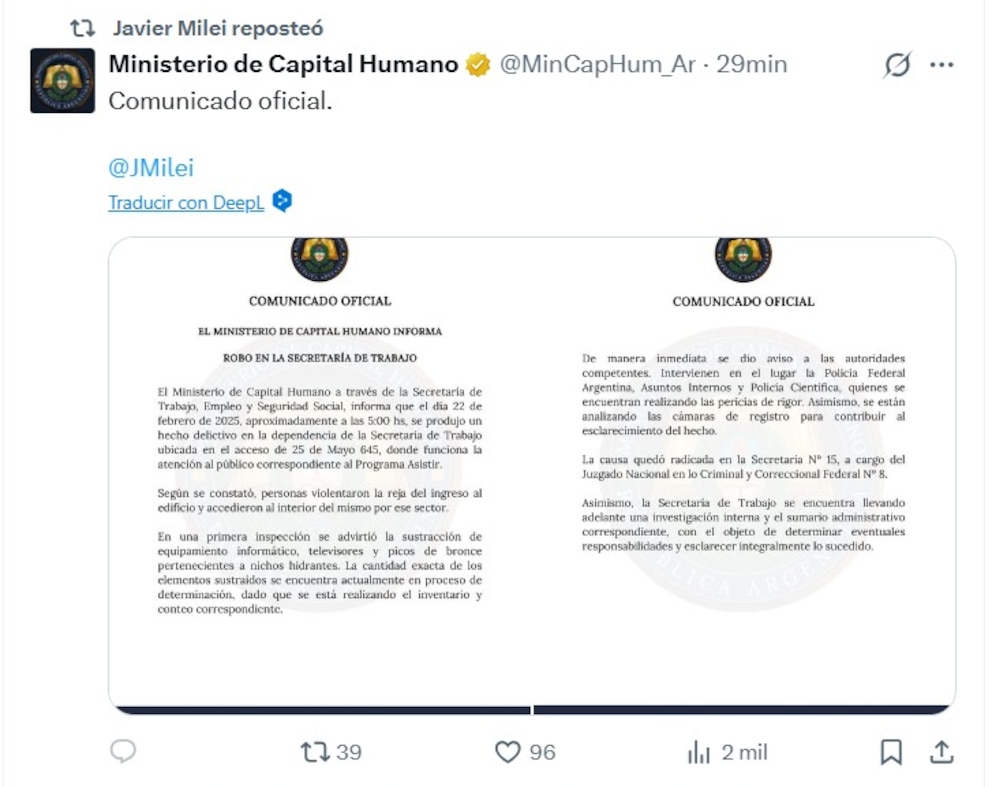Click the repost arrows icon beside Javier Milei
This screenshot has height=787, width=992.
82,28
